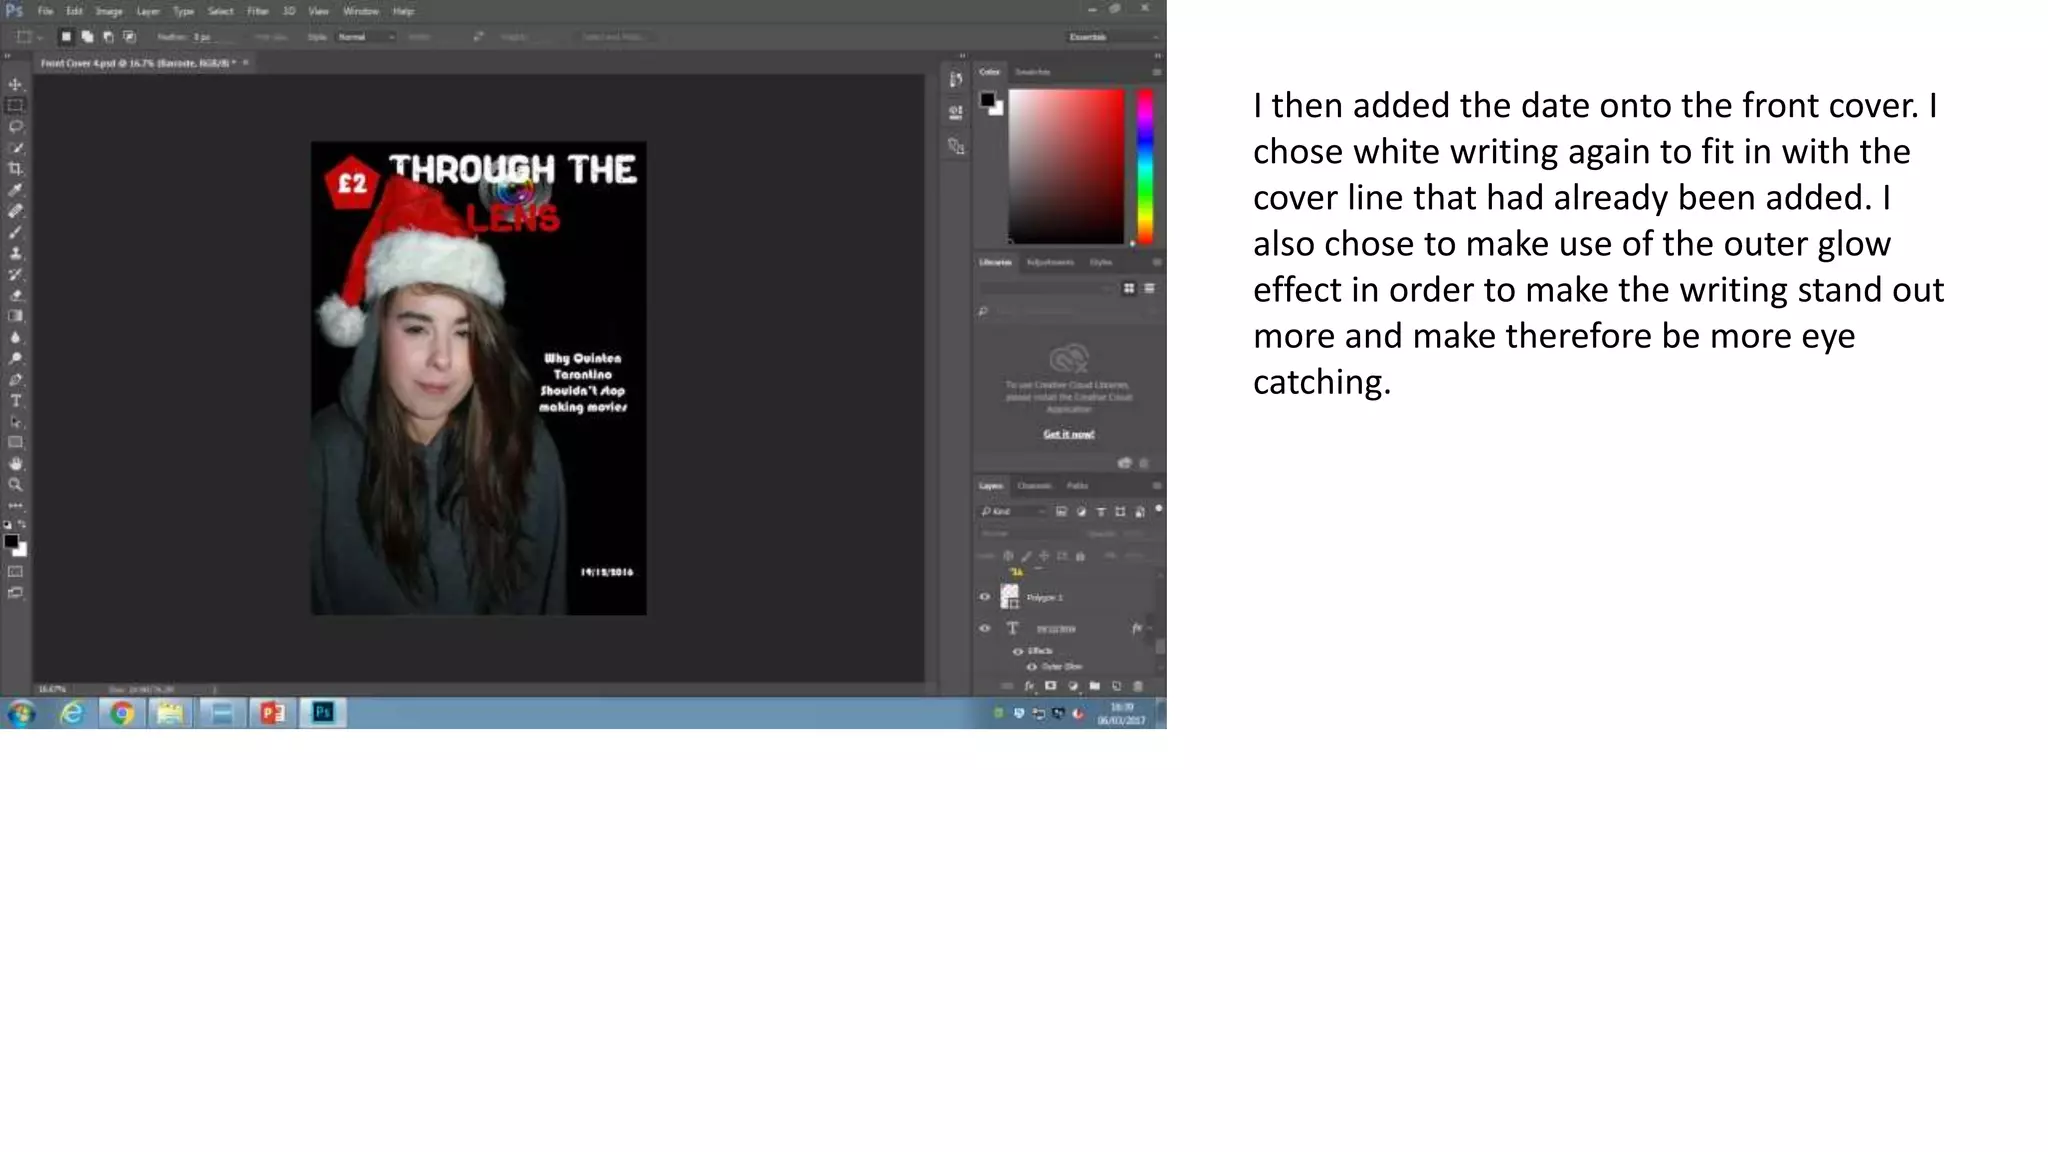2048x1152 pixels.
Task: Select the Gradient tool
Action: tap(15, 315)
